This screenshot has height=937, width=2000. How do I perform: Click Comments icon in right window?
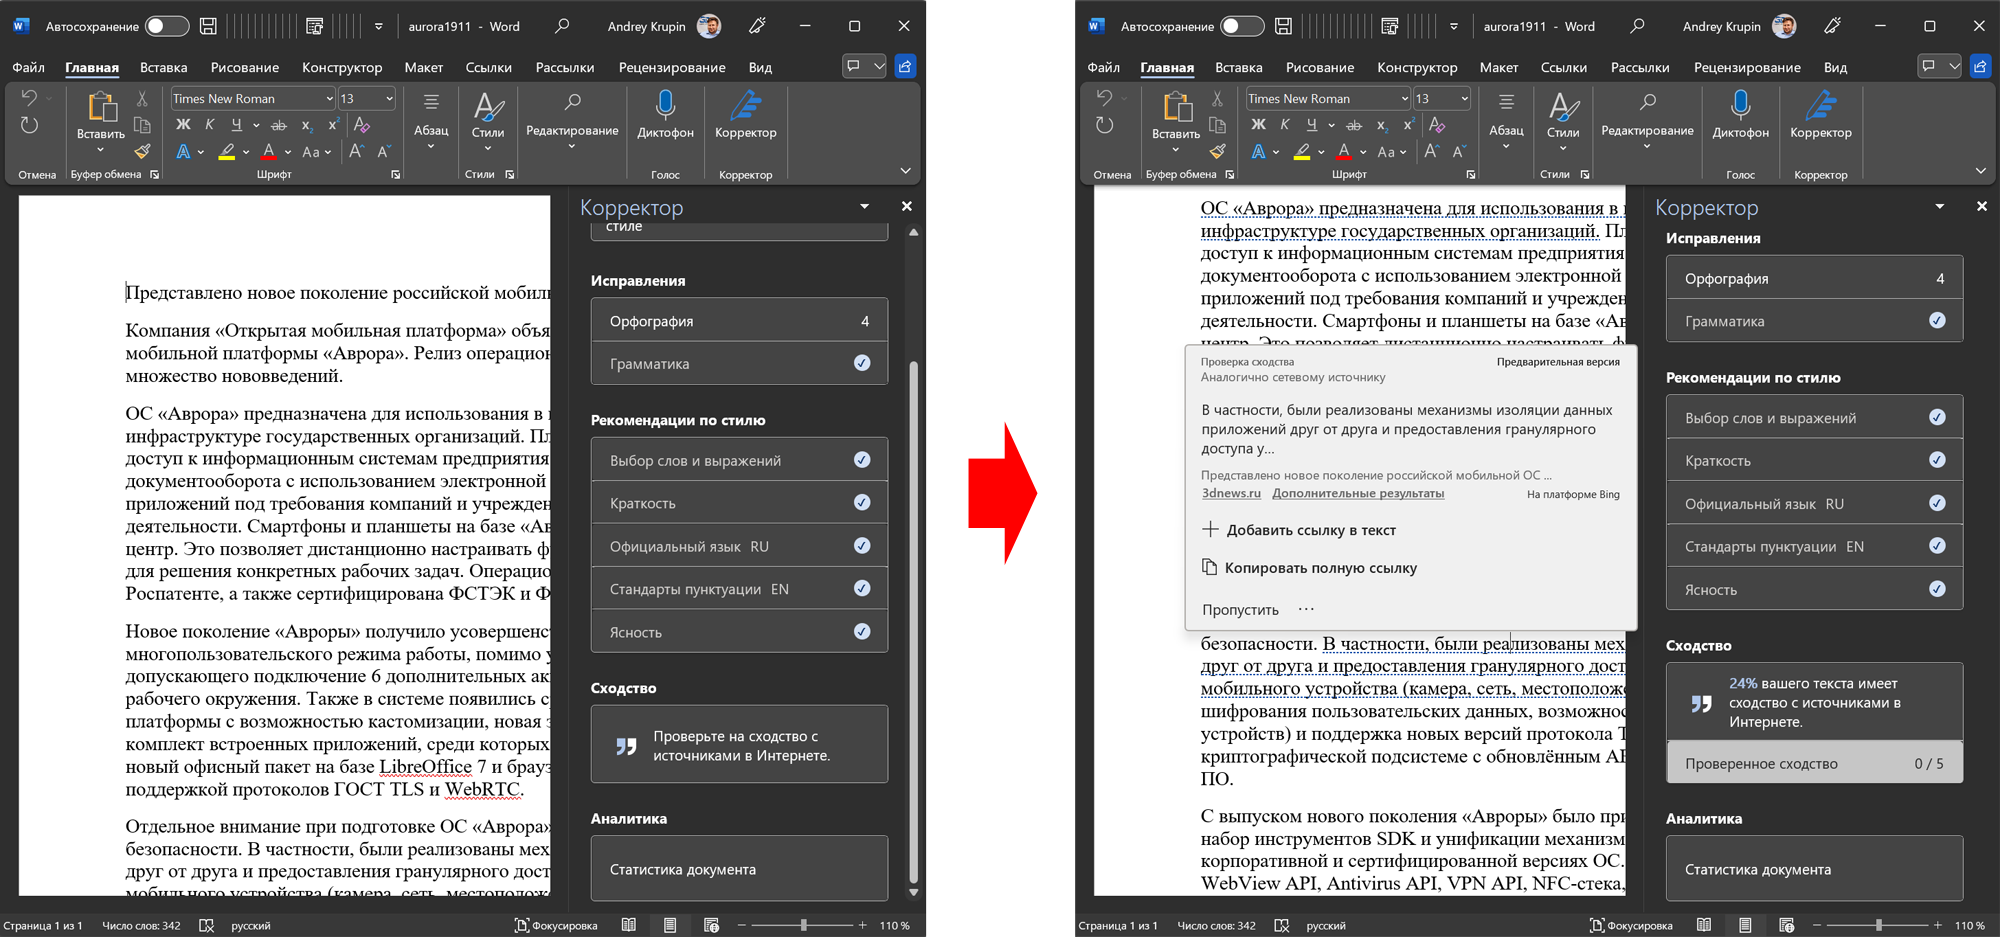1928,66
